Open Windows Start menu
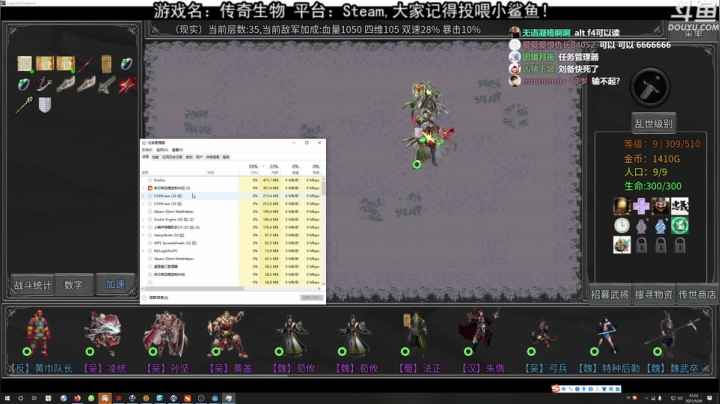720x404 pixels. [x=7, y=398]
